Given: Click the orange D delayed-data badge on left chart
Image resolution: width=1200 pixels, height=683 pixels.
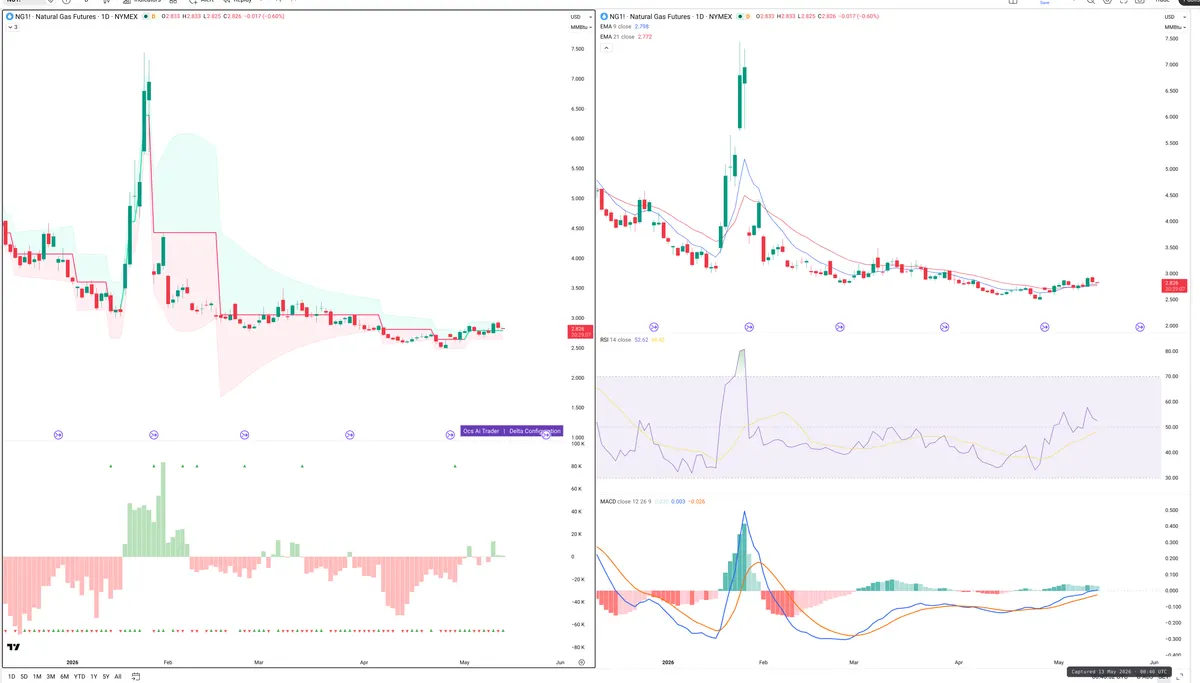Looking at the screenshot, I should [153, 17].
